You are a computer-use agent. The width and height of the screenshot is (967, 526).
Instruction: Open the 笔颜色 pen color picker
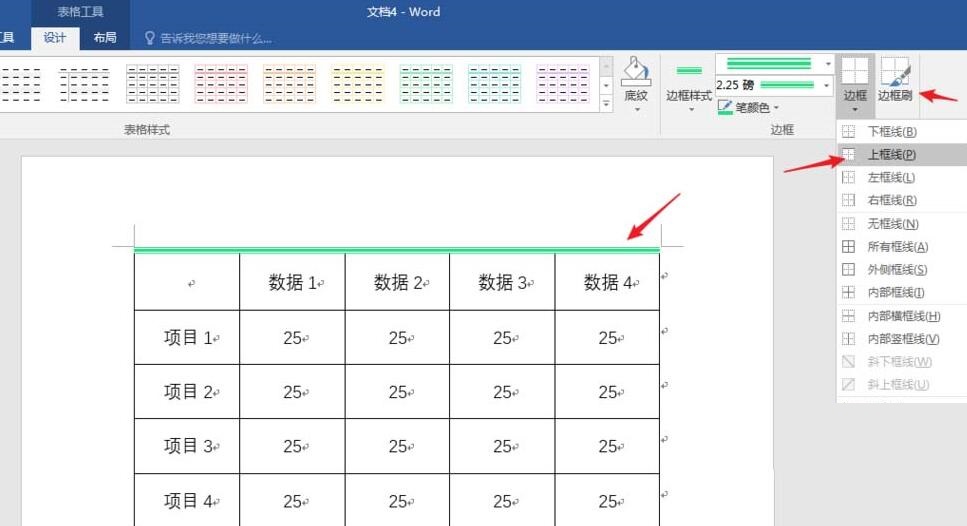point(748,108)
